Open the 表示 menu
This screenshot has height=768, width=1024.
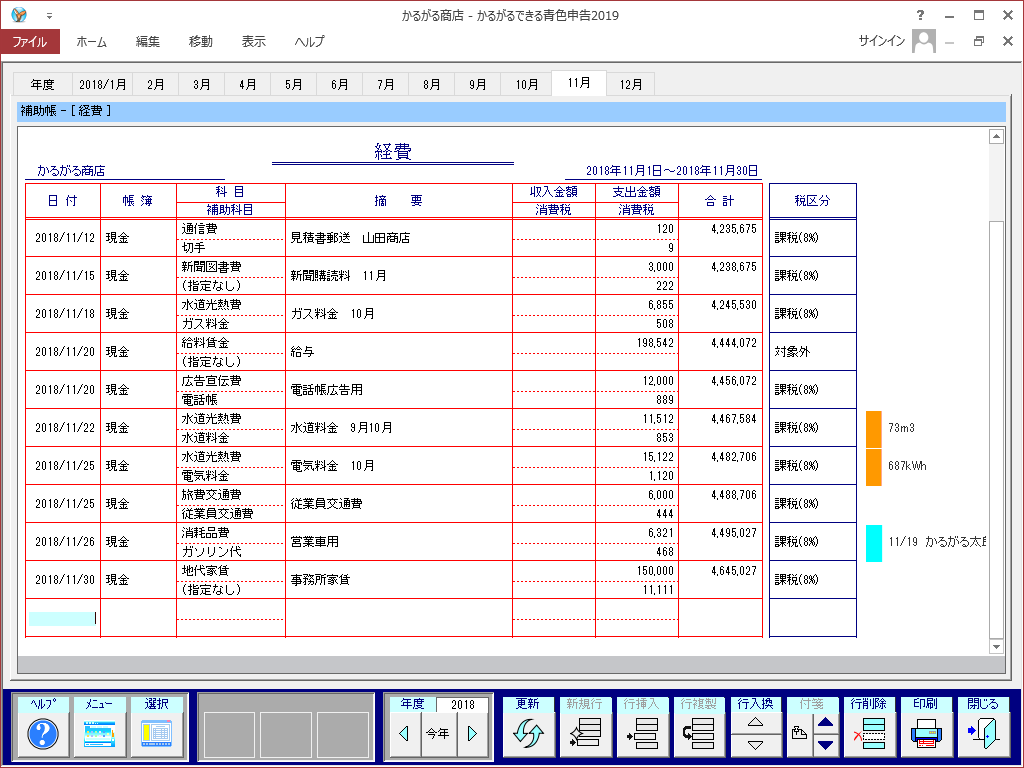coord(253,41)
